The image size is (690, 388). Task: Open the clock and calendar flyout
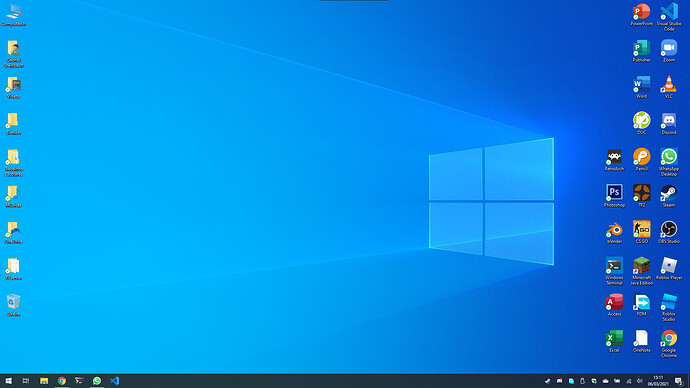pyautogui.click(x=658, y=381)
